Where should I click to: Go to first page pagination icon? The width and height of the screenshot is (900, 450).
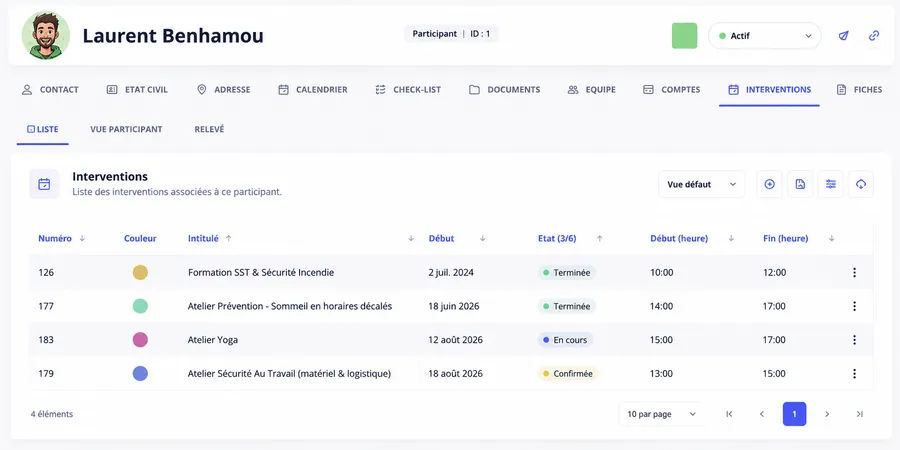[729, 414]
